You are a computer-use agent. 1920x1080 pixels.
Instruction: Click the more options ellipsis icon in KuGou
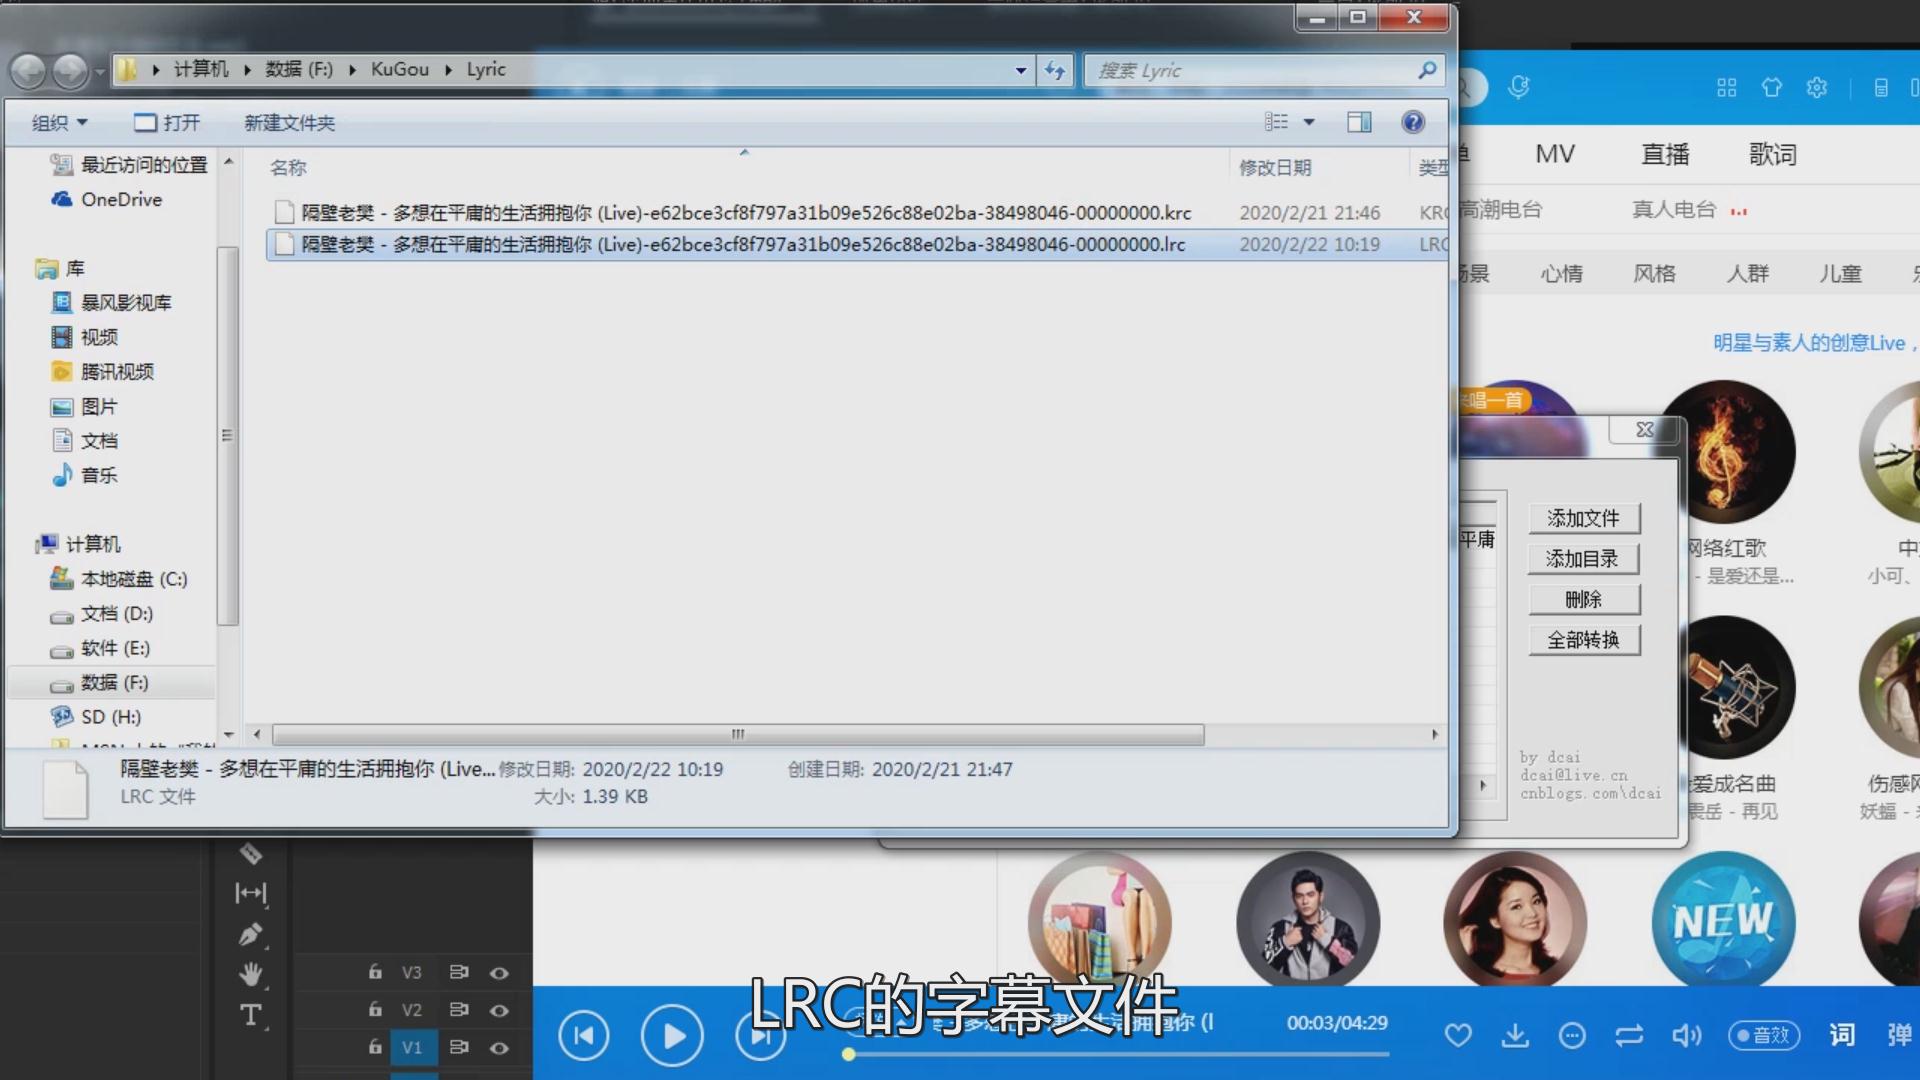click(x=1572, y=1035)
